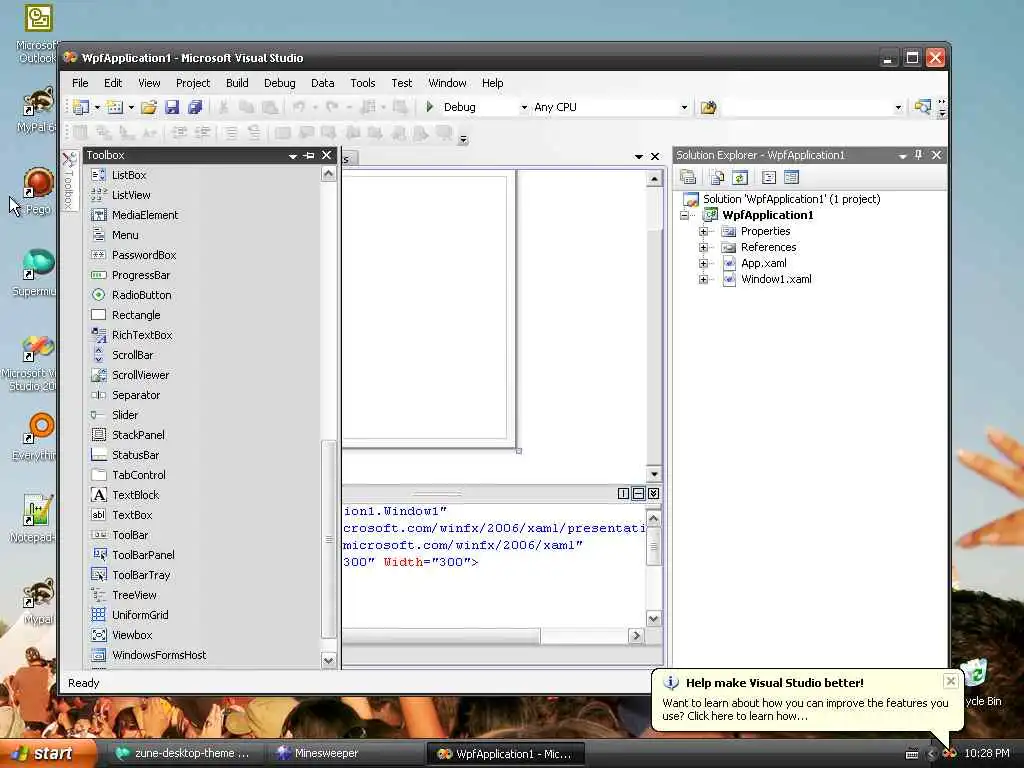This screenshot has width=1024, height=768.
Task: Save the current file with floppy icon
Action: 172,107
